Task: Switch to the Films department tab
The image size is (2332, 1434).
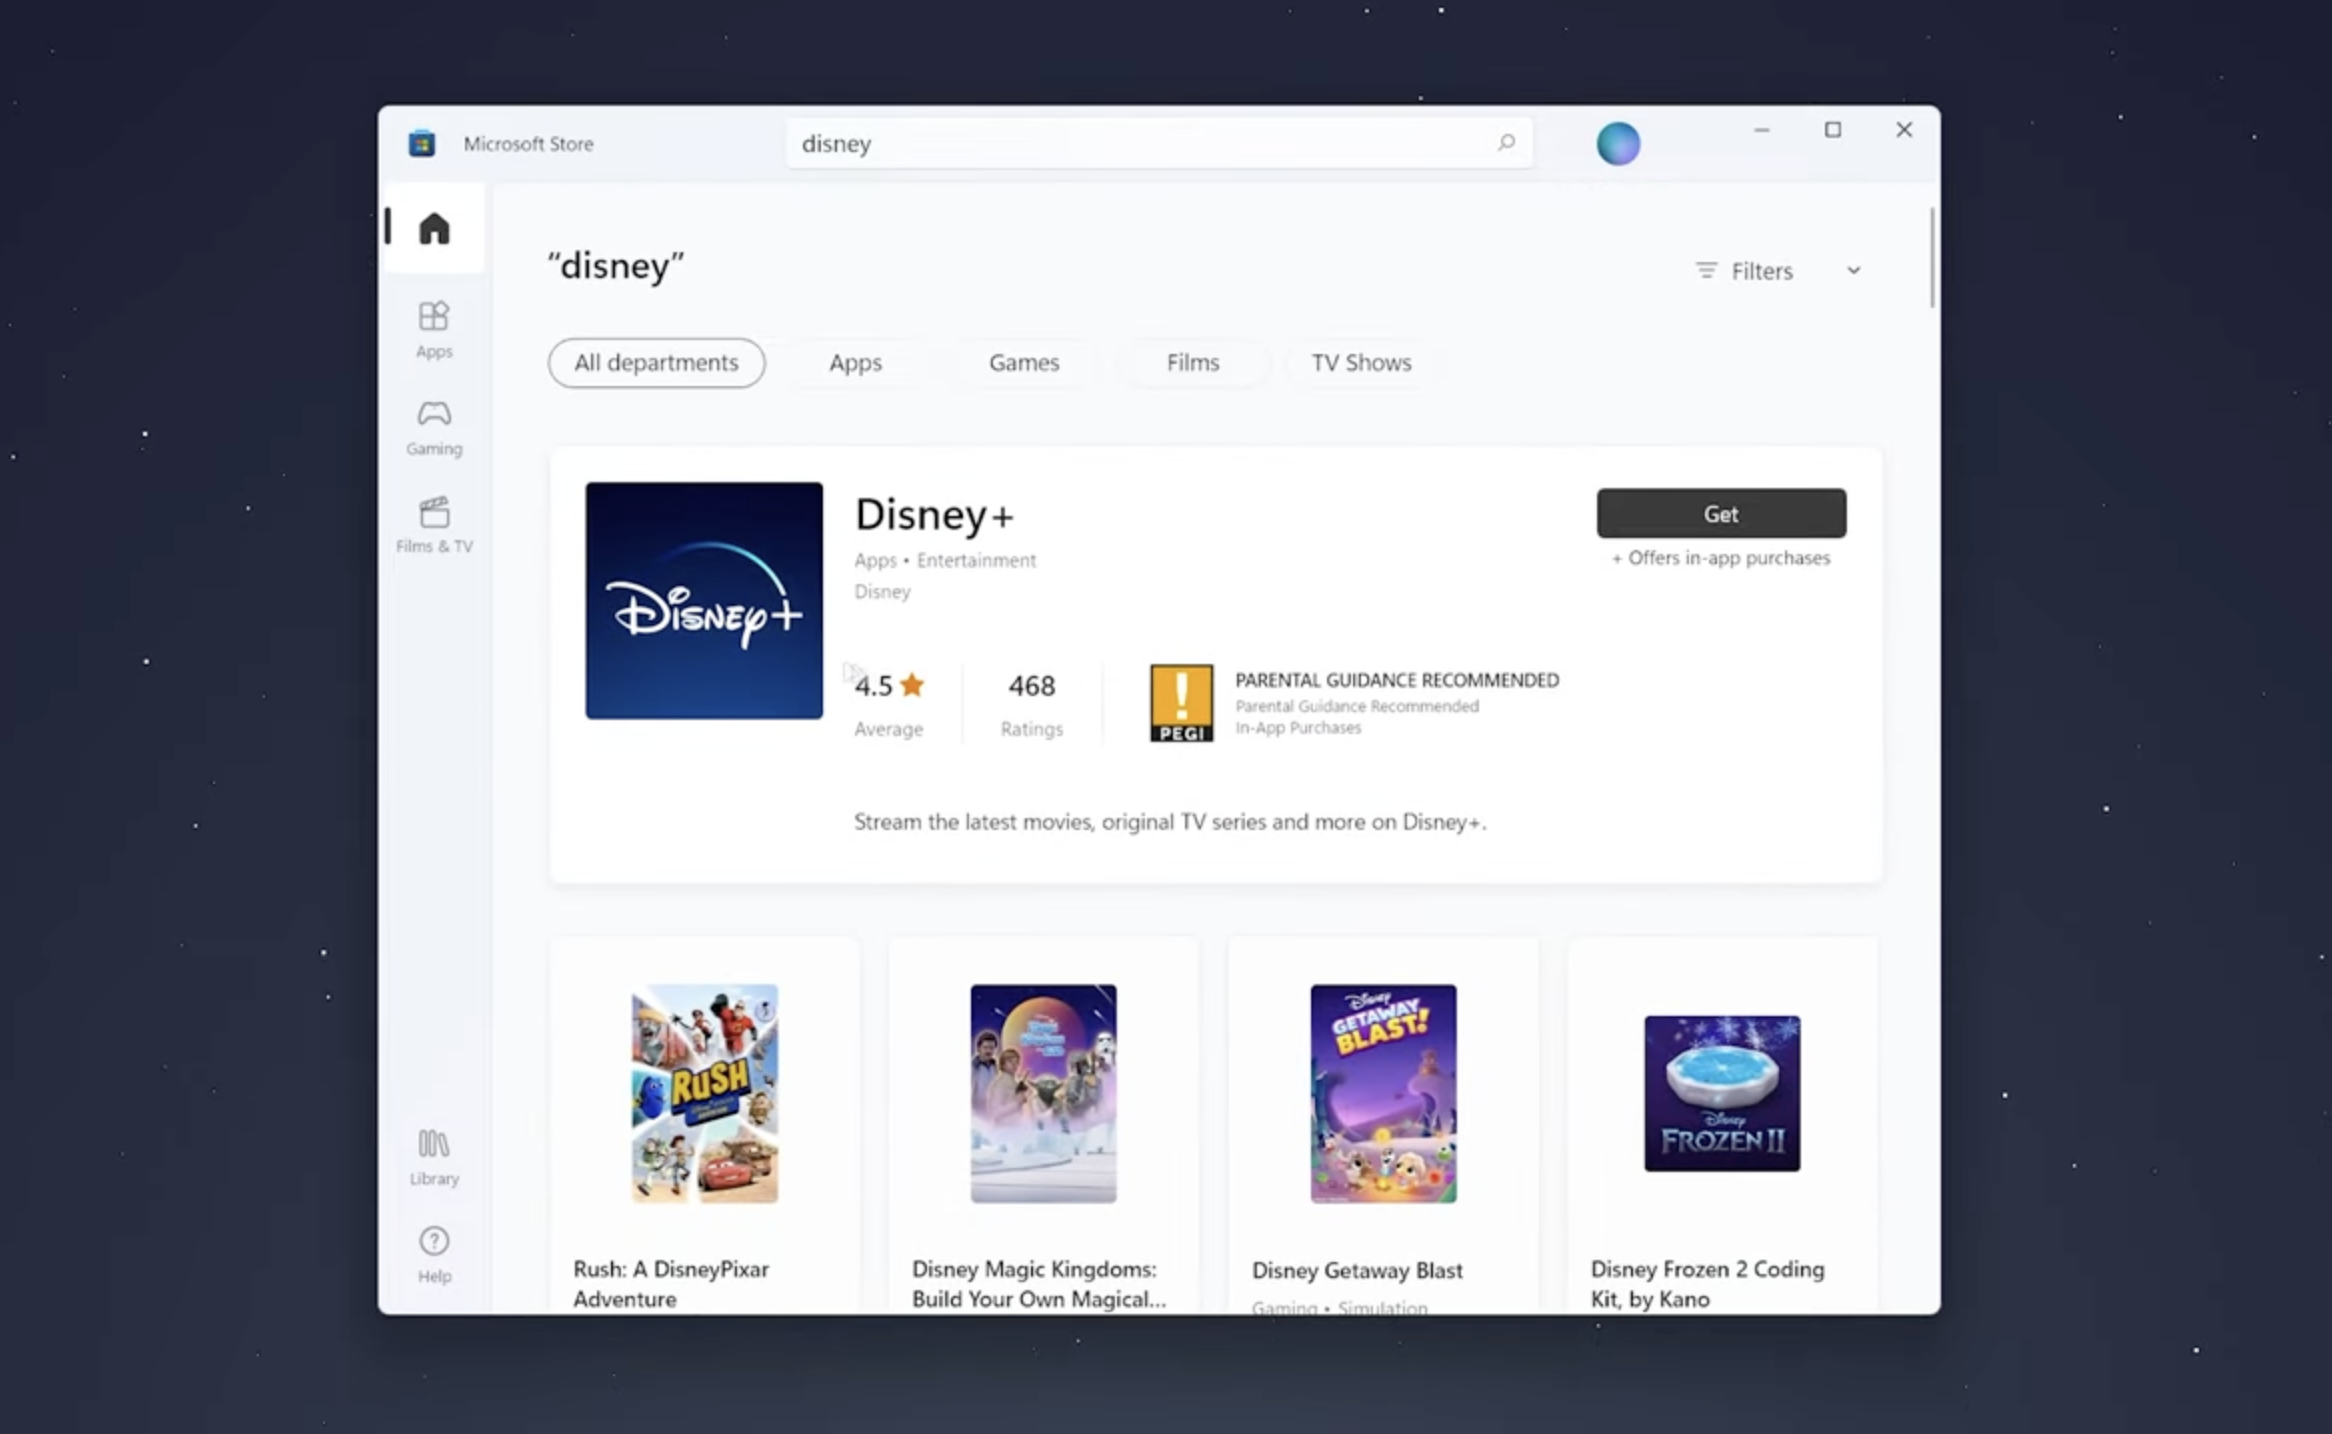Action: [1192, 363]
